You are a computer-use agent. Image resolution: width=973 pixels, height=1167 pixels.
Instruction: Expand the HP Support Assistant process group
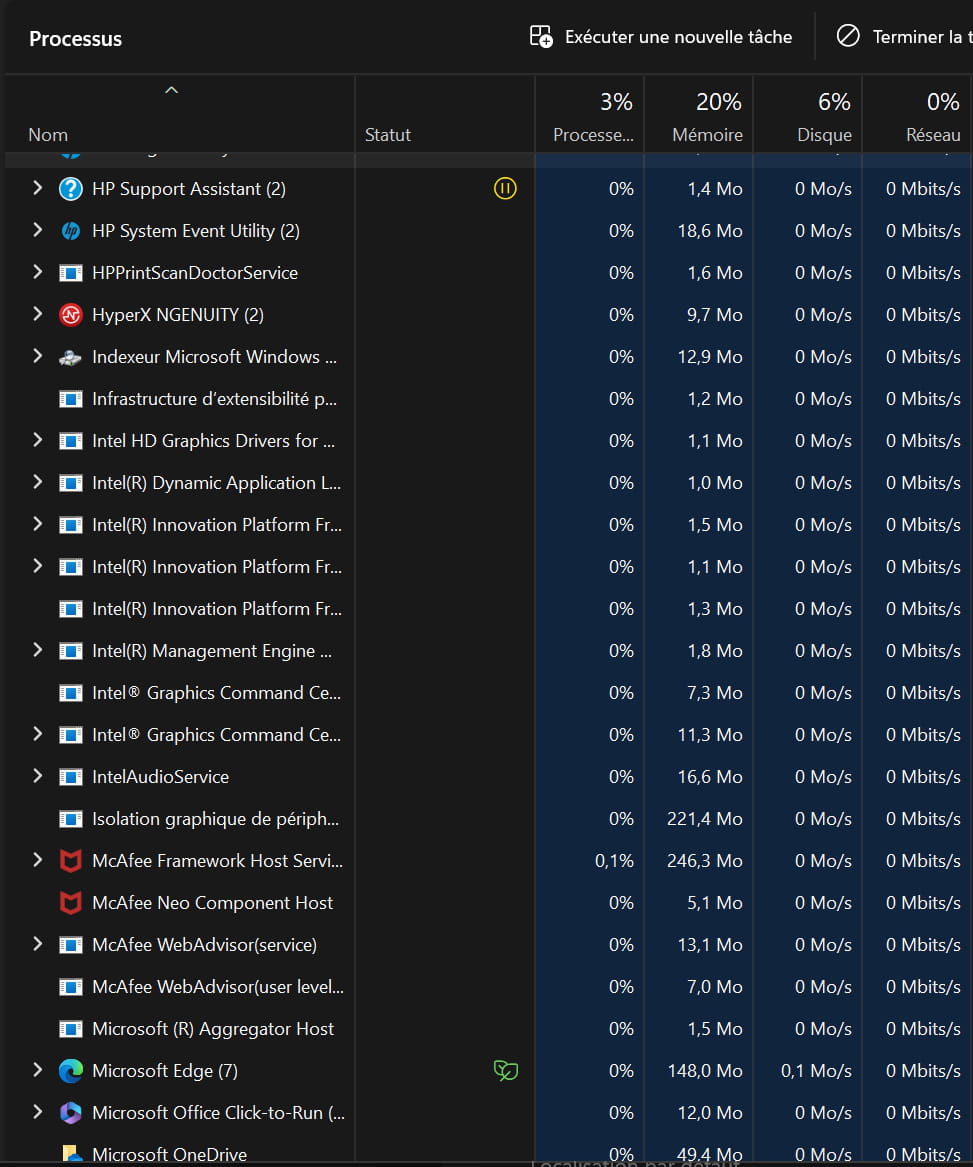(x=37, y=188)
